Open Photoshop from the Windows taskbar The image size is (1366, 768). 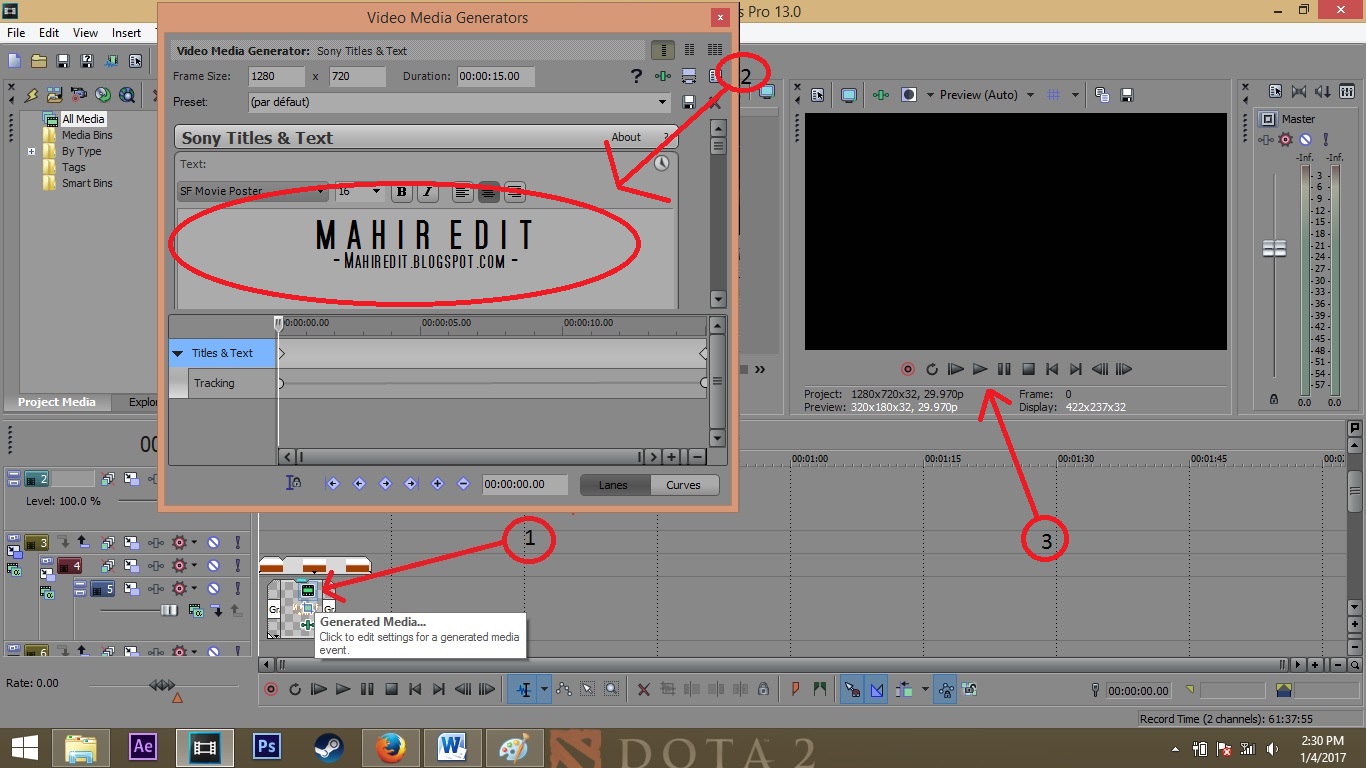point(267,747)
